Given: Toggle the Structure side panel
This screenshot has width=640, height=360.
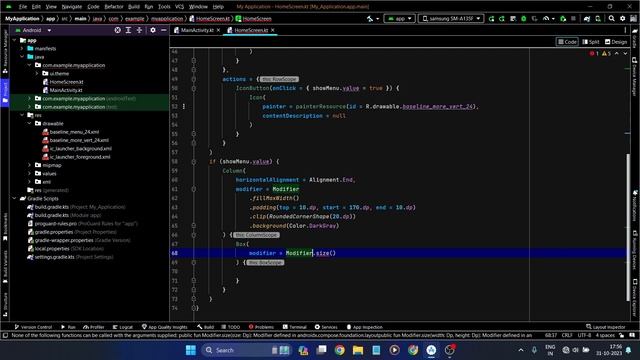Looking at the screenshot, I should click(x=5, y=304).
